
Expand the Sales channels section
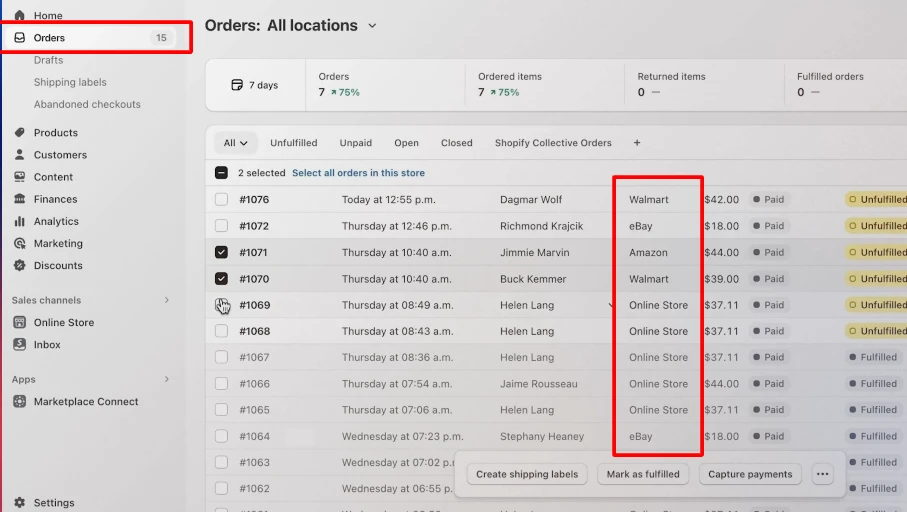167,300
